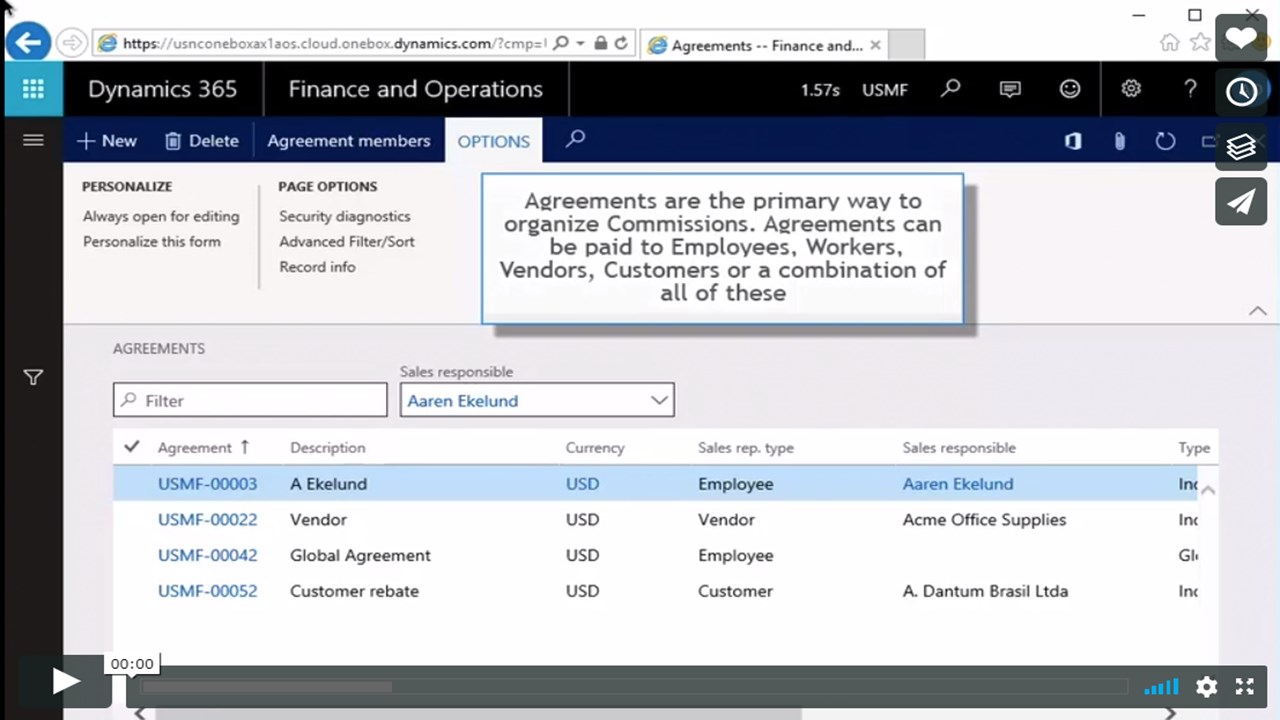Select the 'Acme Office Supplies' cell
Image resolution: width=1280 pixels, height=720 pixels.
click(984, 520)
